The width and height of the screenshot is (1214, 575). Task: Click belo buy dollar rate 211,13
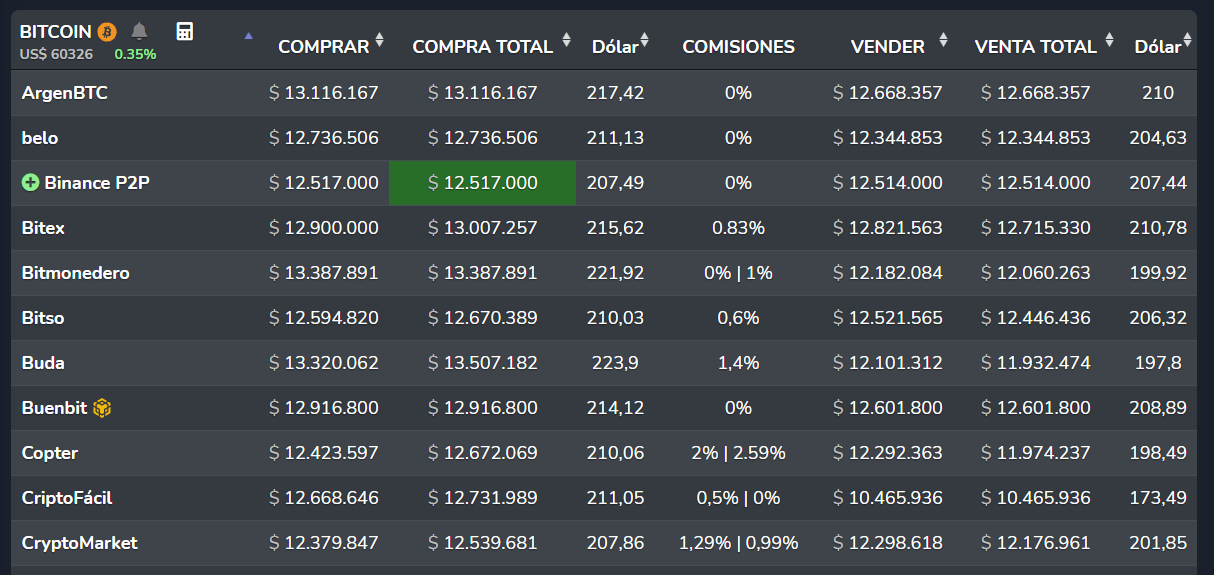[616, 138]
